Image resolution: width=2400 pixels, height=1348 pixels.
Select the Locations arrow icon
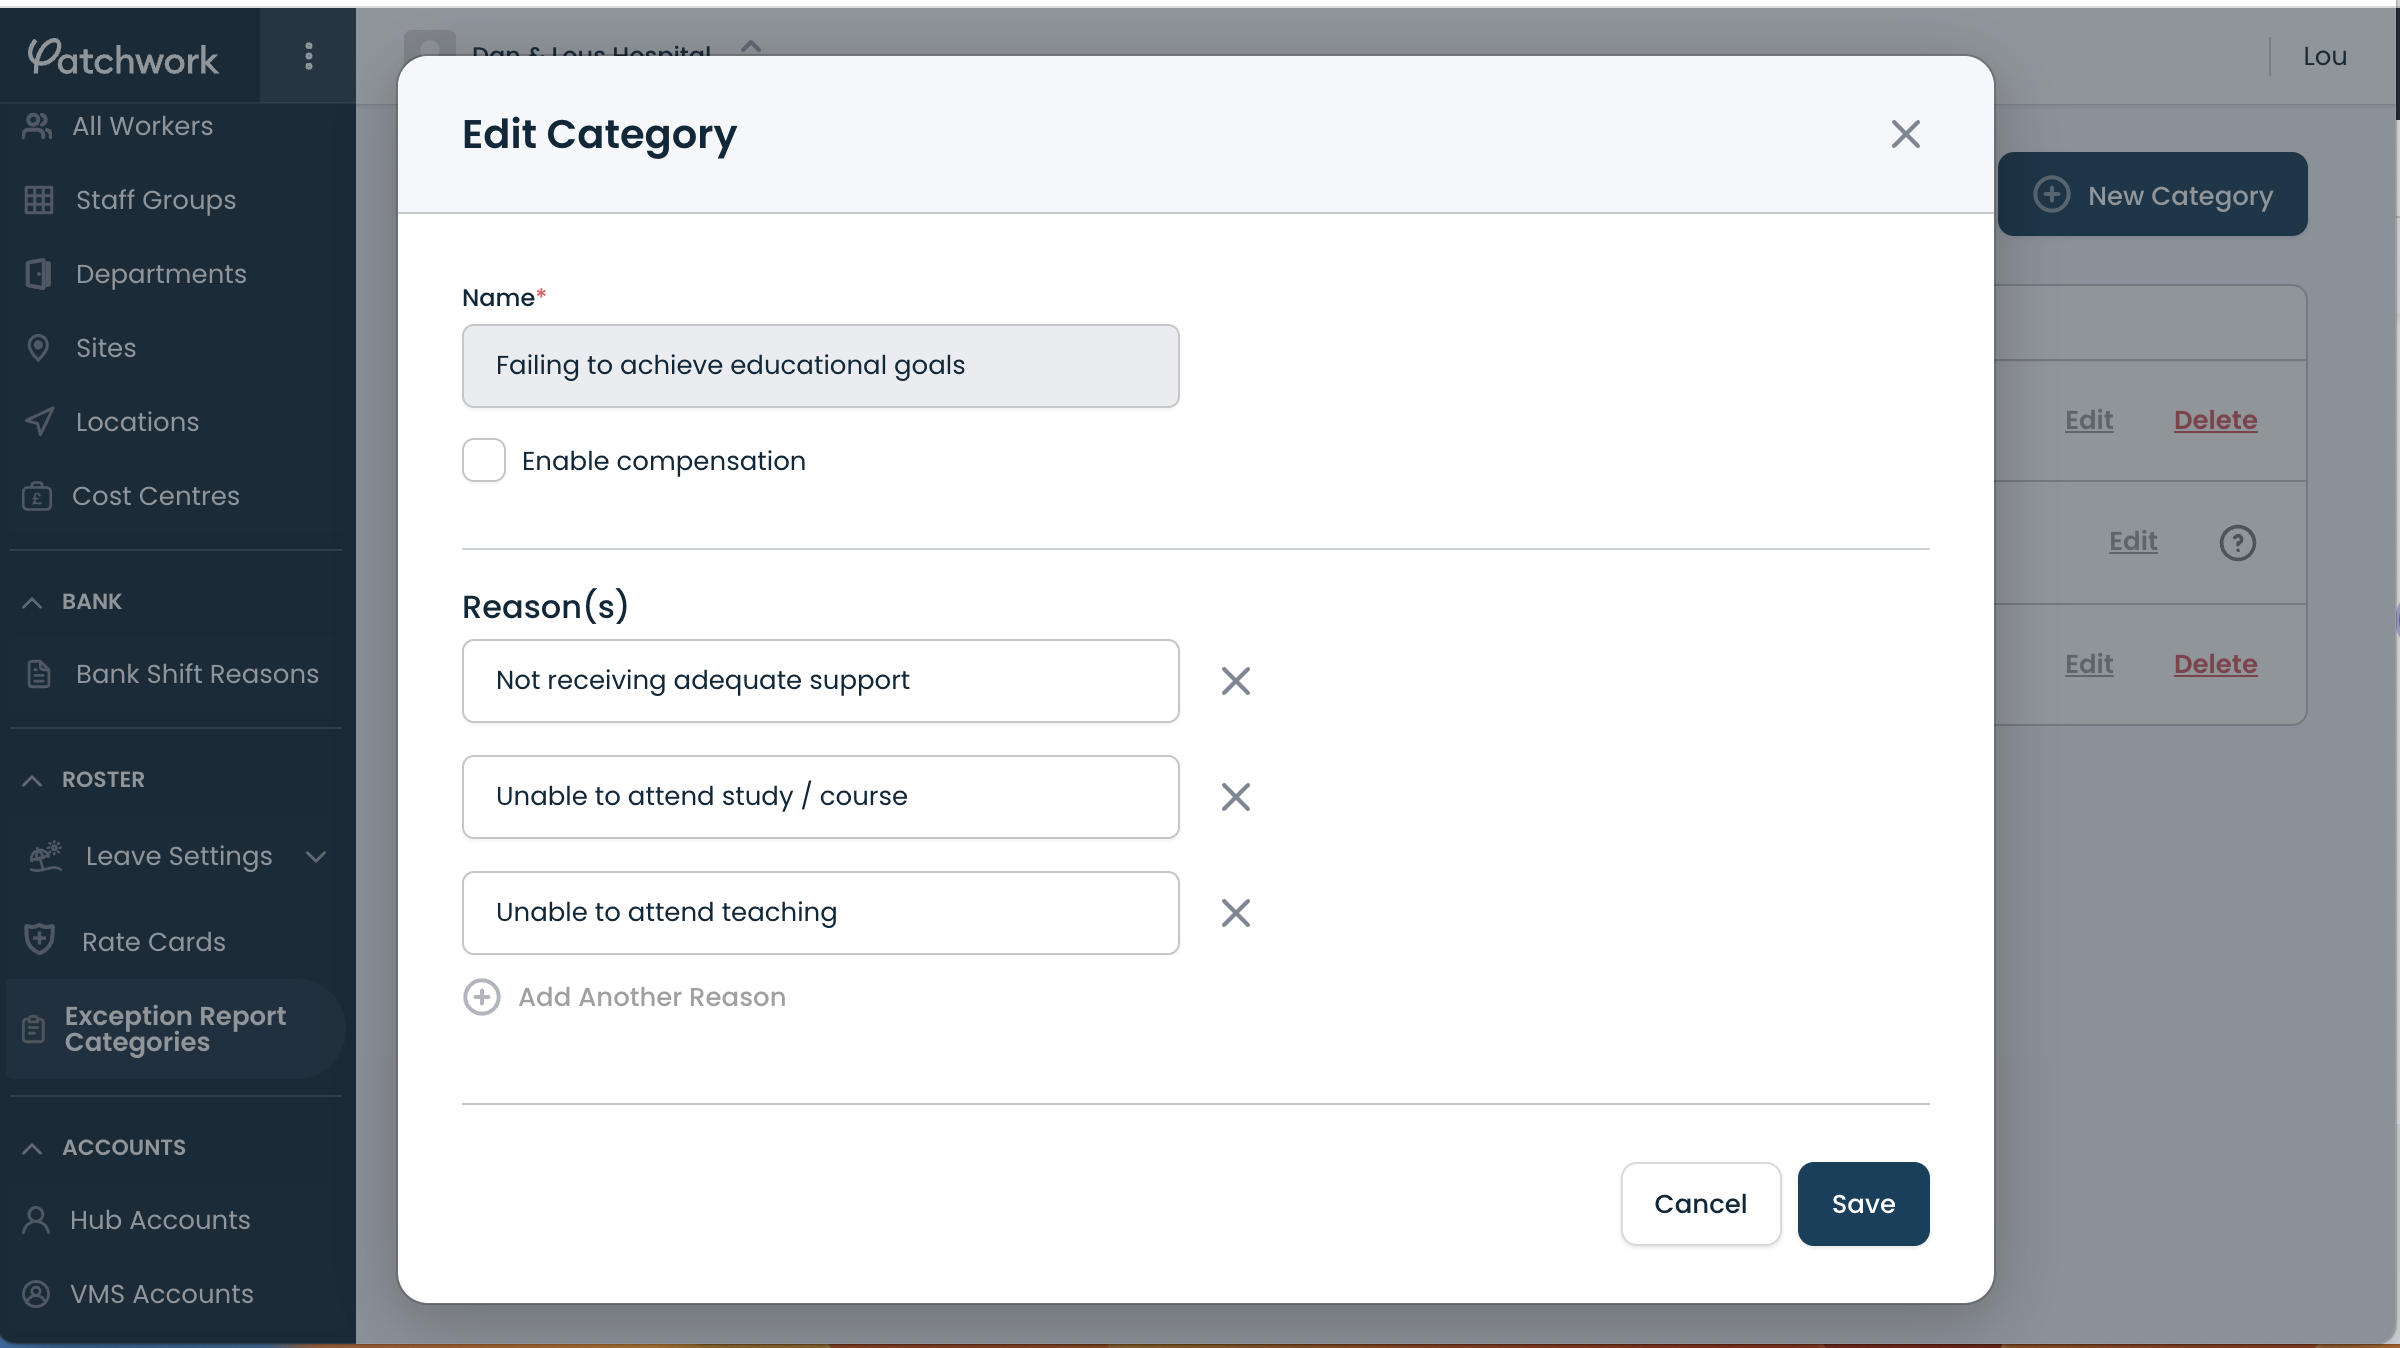click(x=39, y=421)
